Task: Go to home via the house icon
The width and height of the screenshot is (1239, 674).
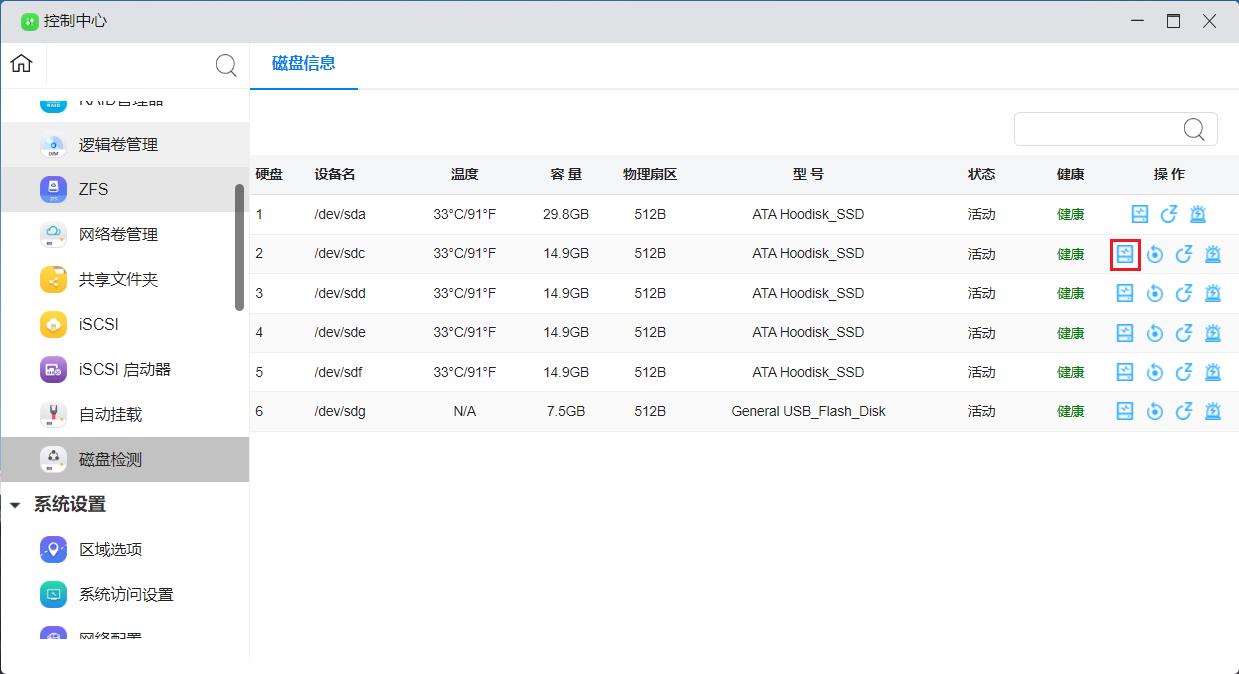Action: 21,64
